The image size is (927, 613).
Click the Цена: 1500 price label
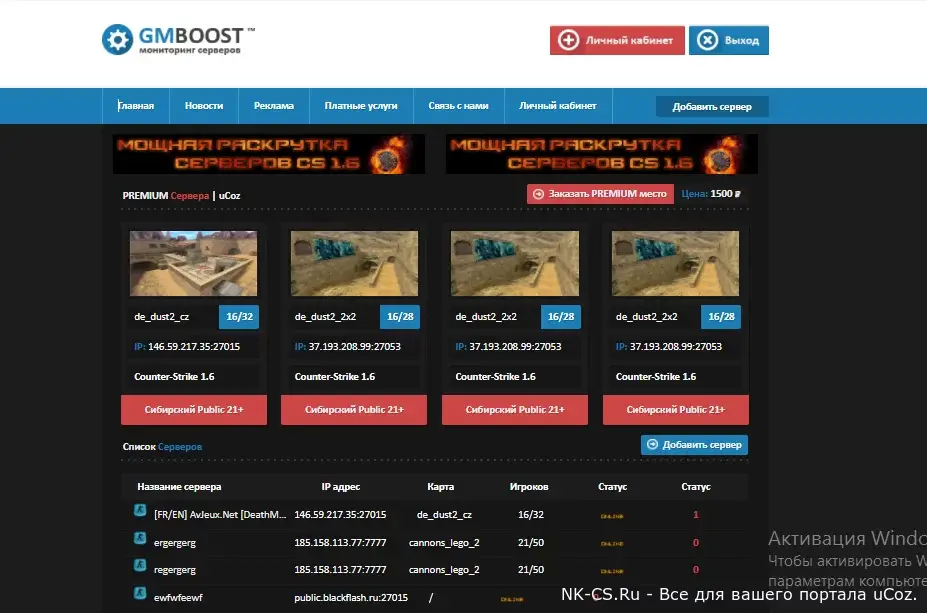click(x=711, y=194)
